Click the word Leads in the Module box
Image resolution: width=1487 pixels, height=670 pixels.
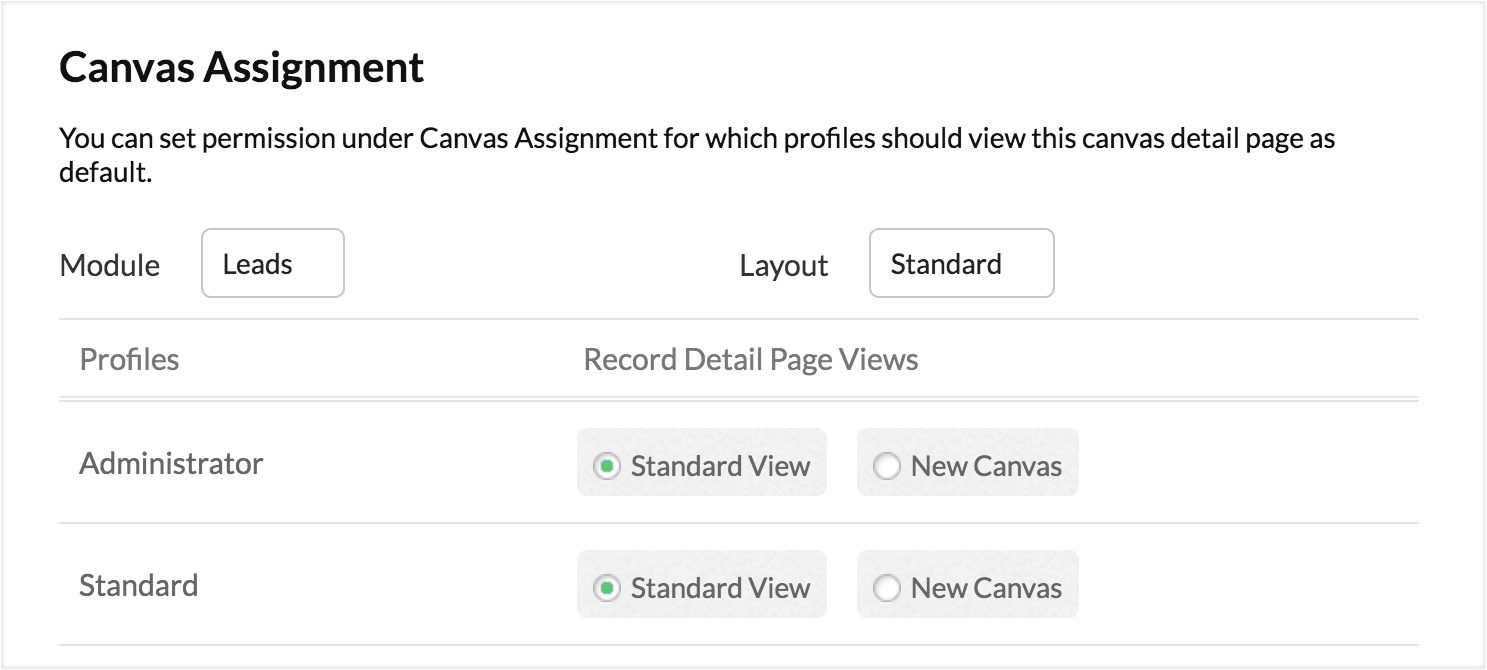(x=258, y=264)
